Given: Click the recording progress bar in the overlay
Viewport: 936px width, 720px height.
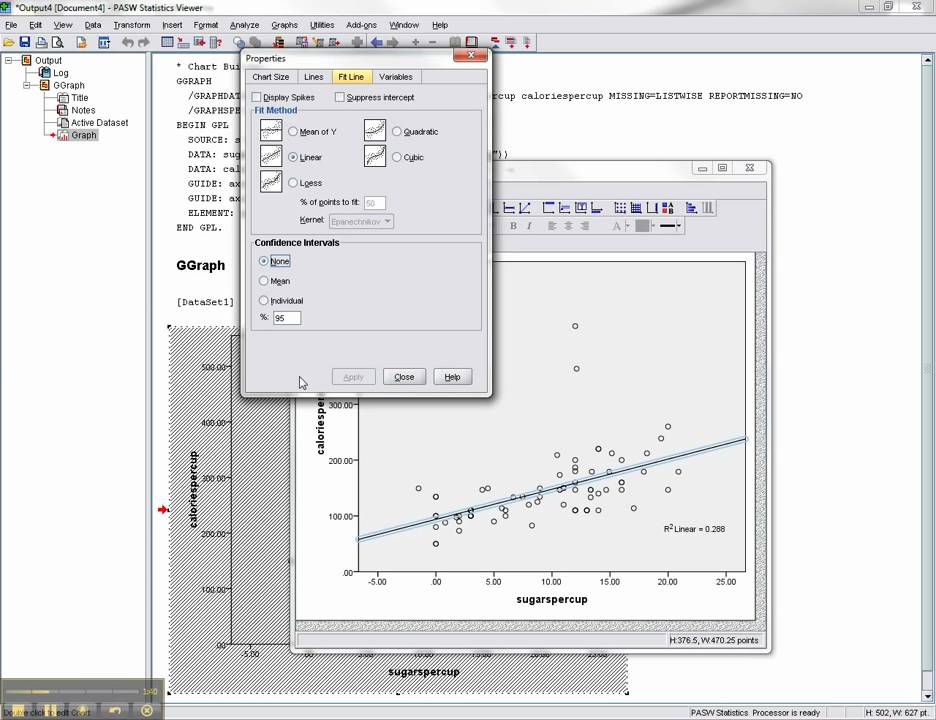Looking at the screenshot, I should 72,691.
